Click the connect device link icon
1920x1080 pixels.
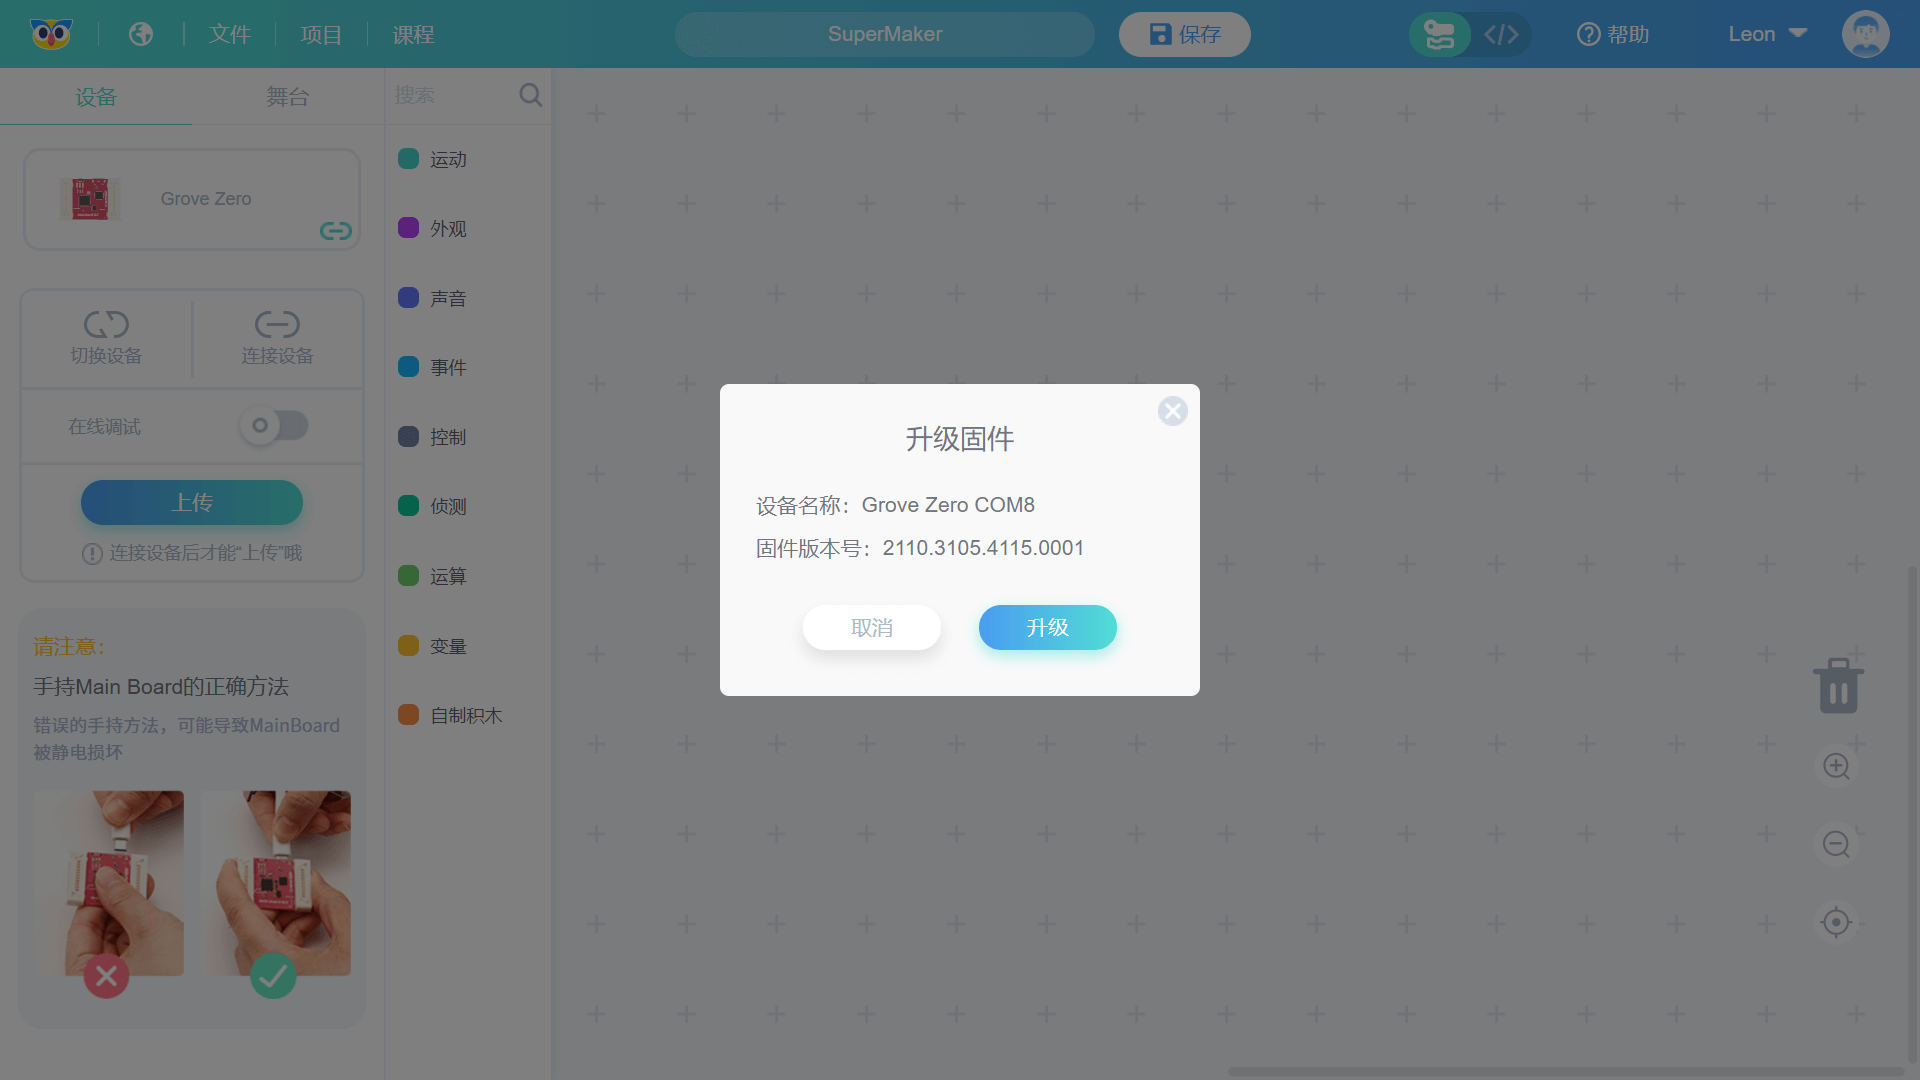click(277, 325)
